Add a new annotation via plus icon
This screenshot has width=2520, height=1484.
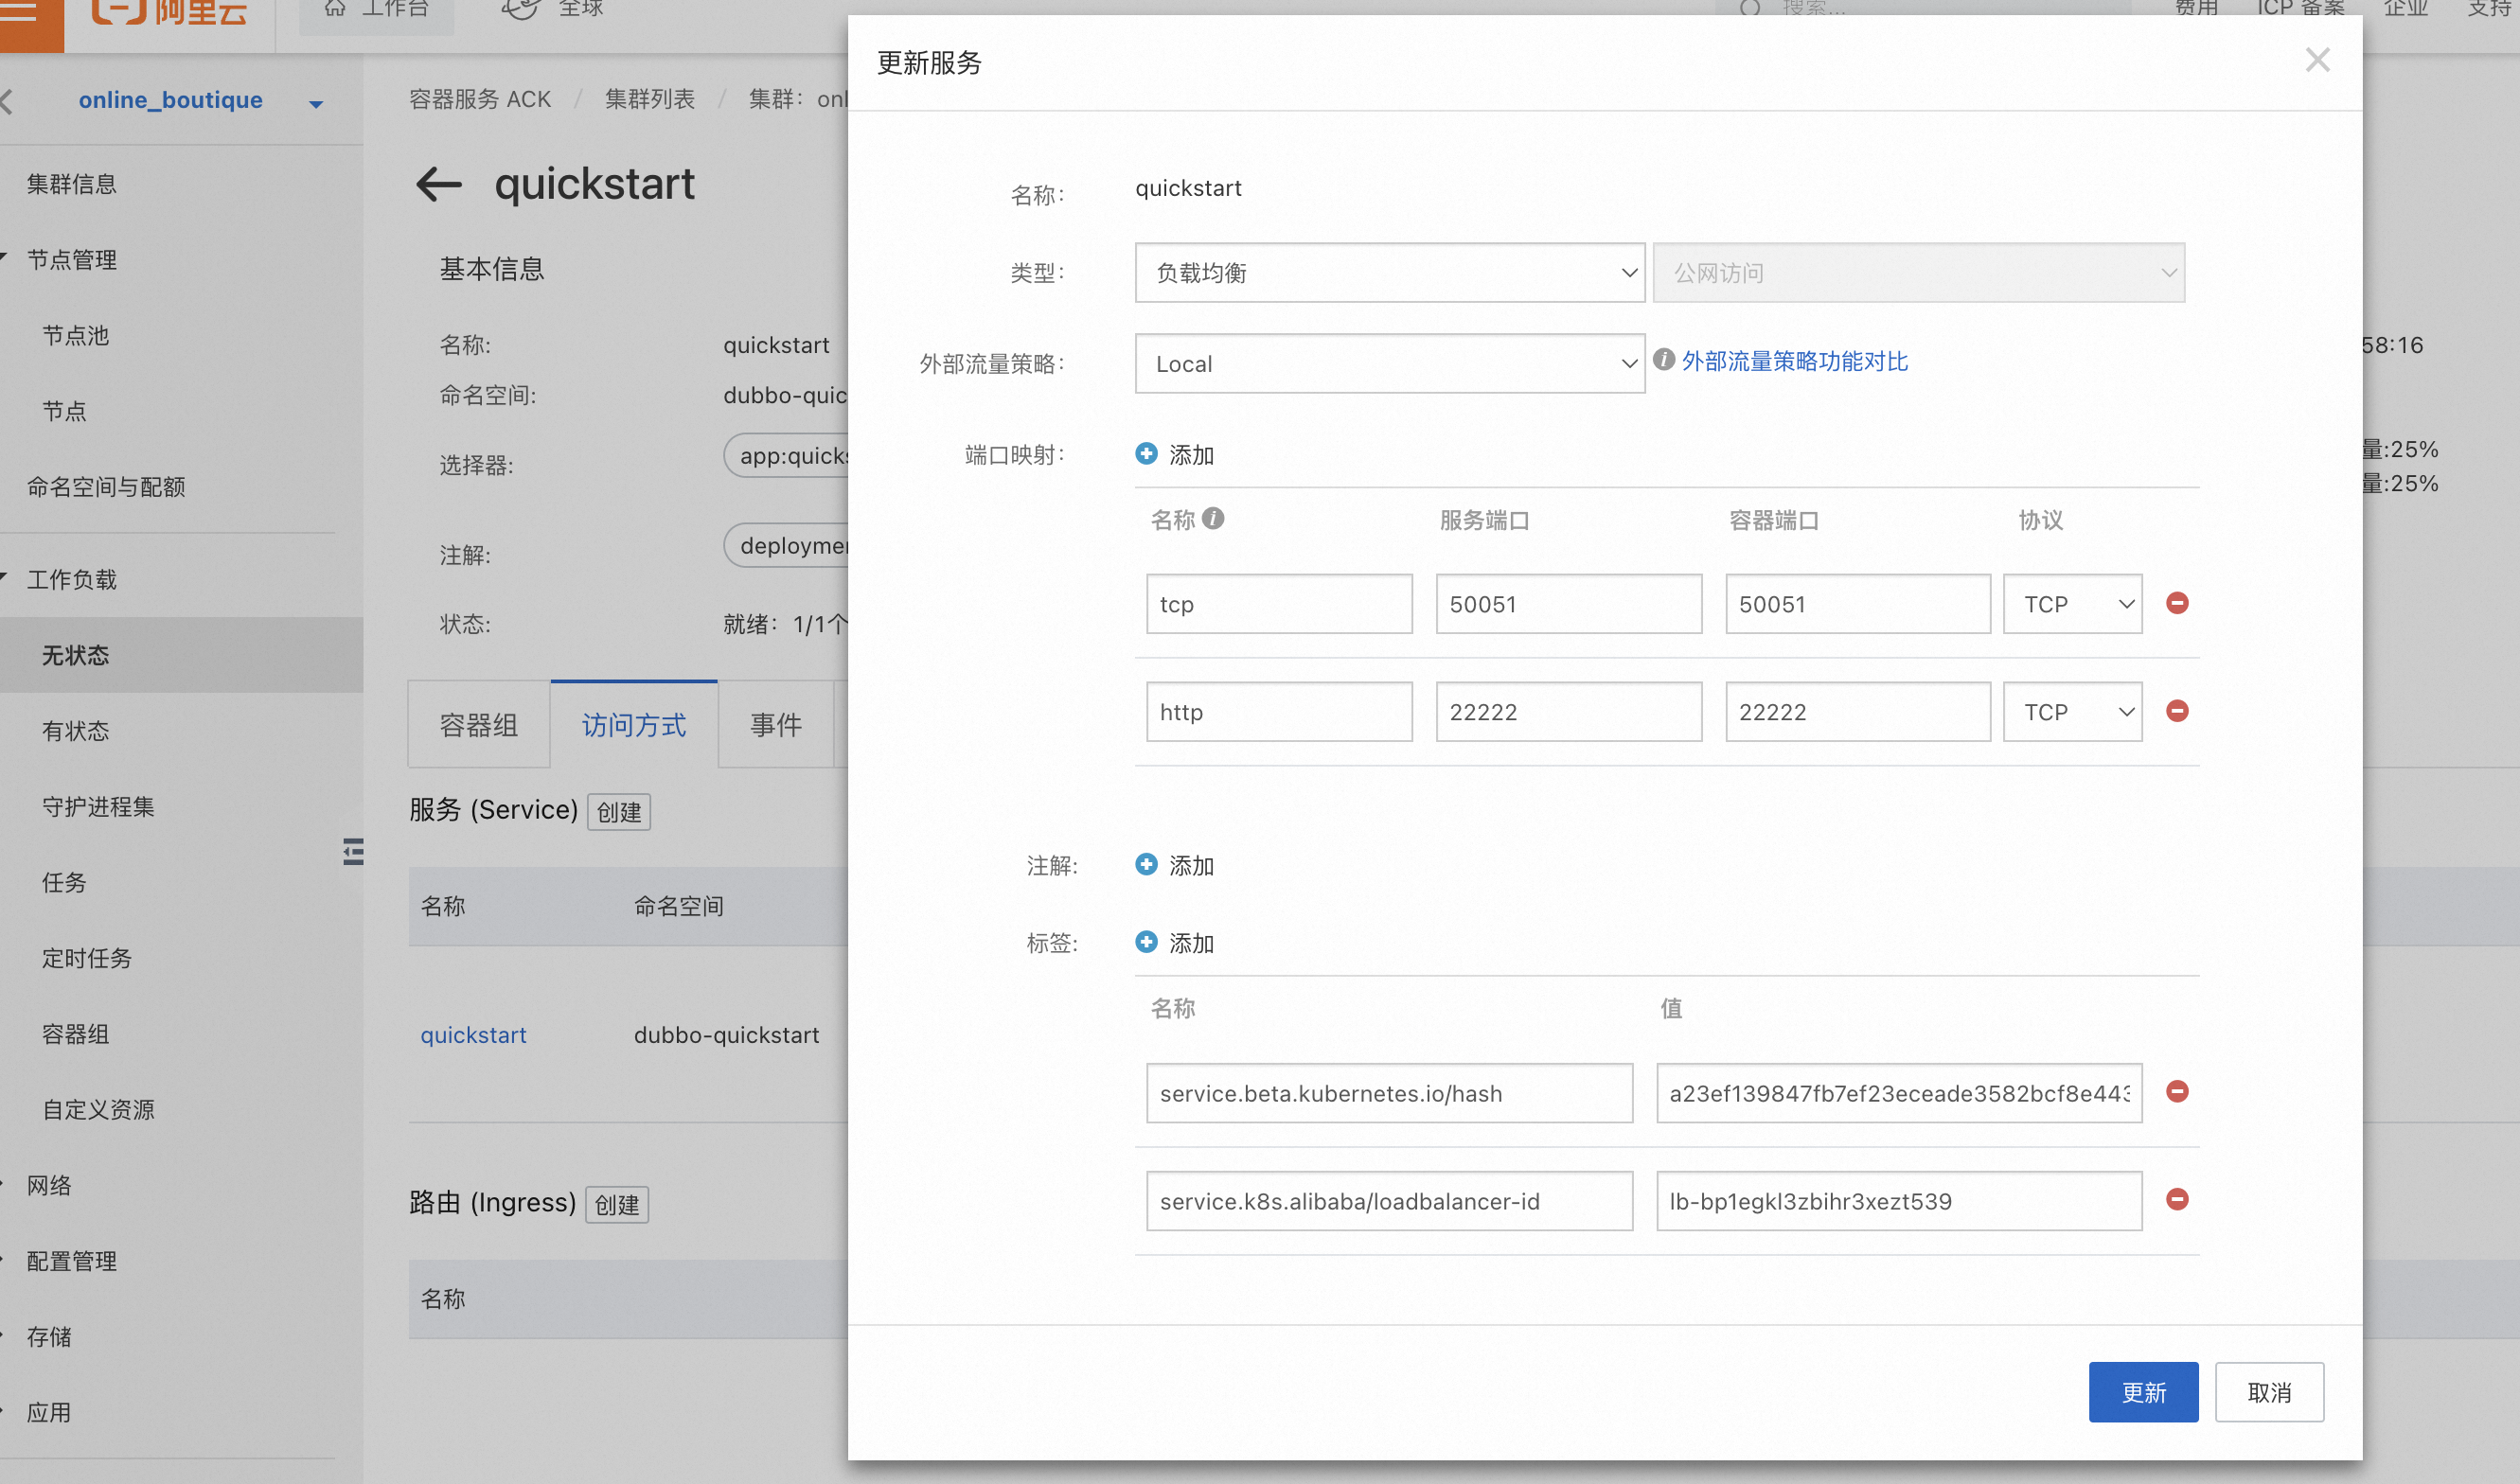click(x=1146, y=864)
